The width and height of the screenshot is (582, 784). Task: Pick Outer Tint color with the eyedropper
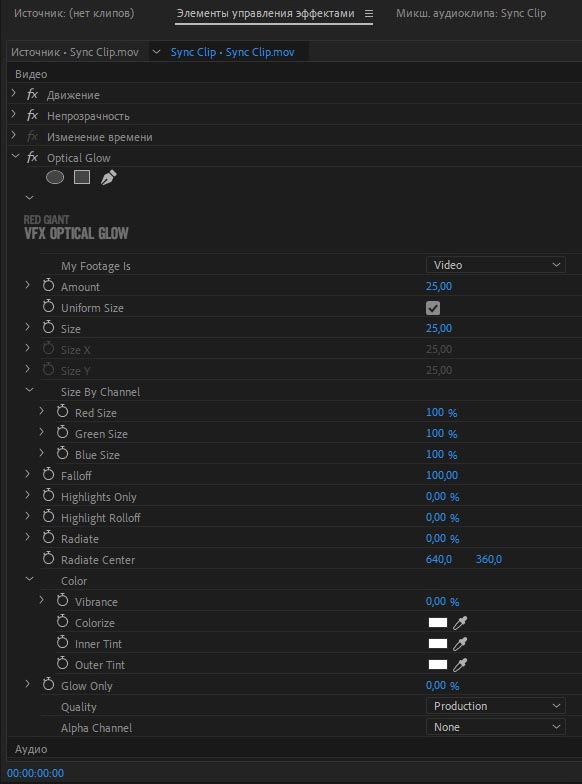point(460,665)
